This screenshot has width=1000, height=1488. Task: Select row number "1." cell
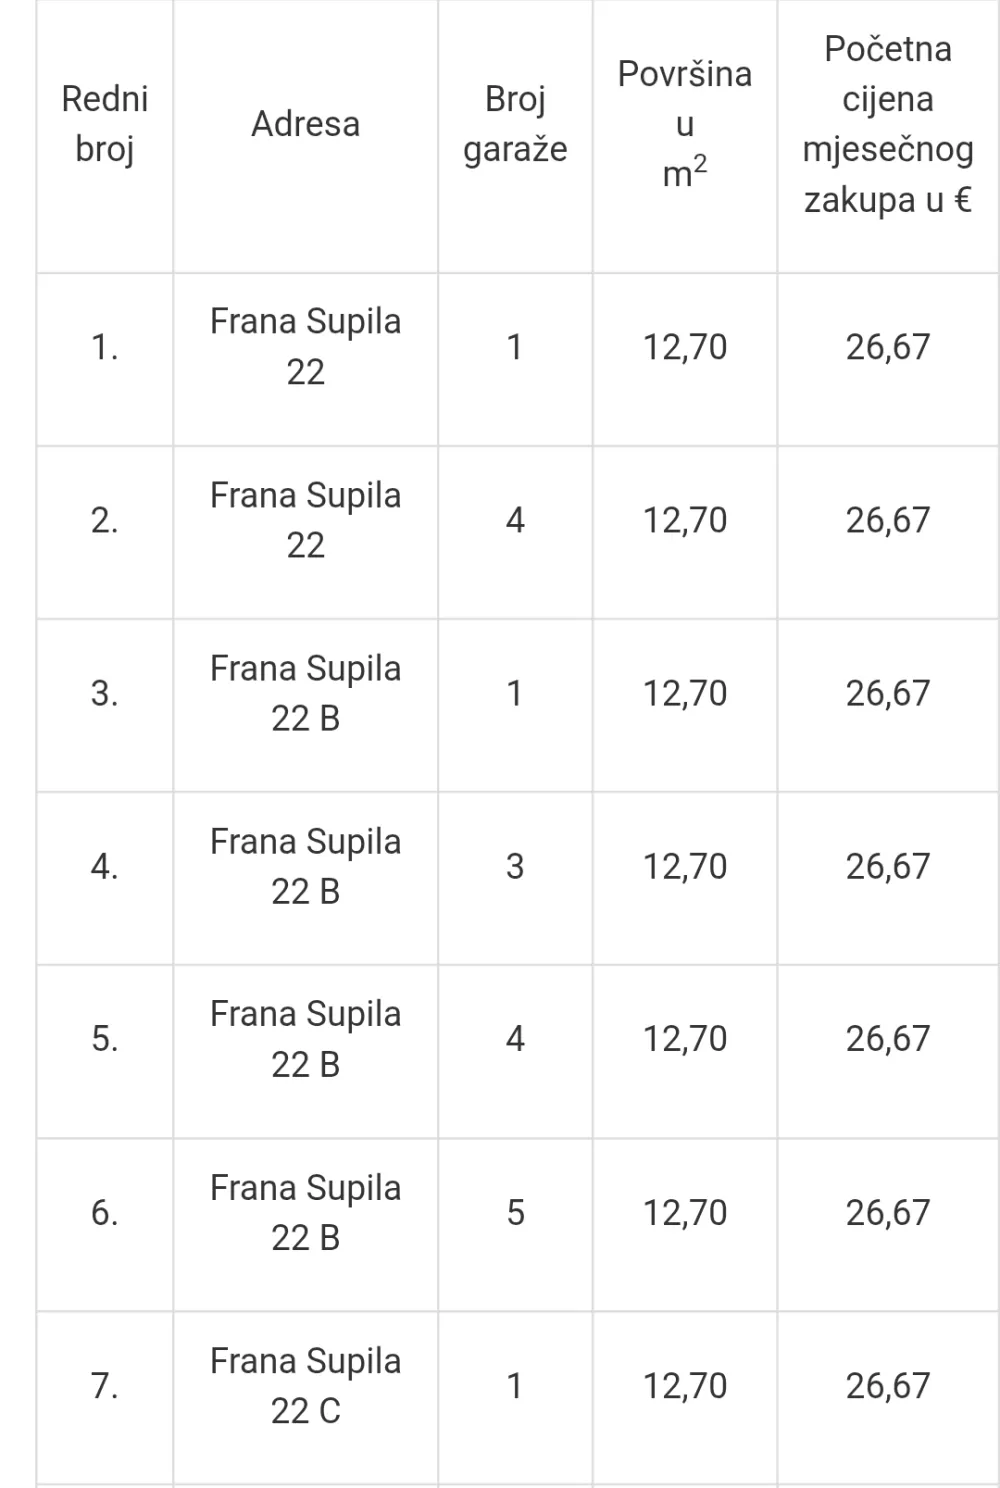pos(105,347)
